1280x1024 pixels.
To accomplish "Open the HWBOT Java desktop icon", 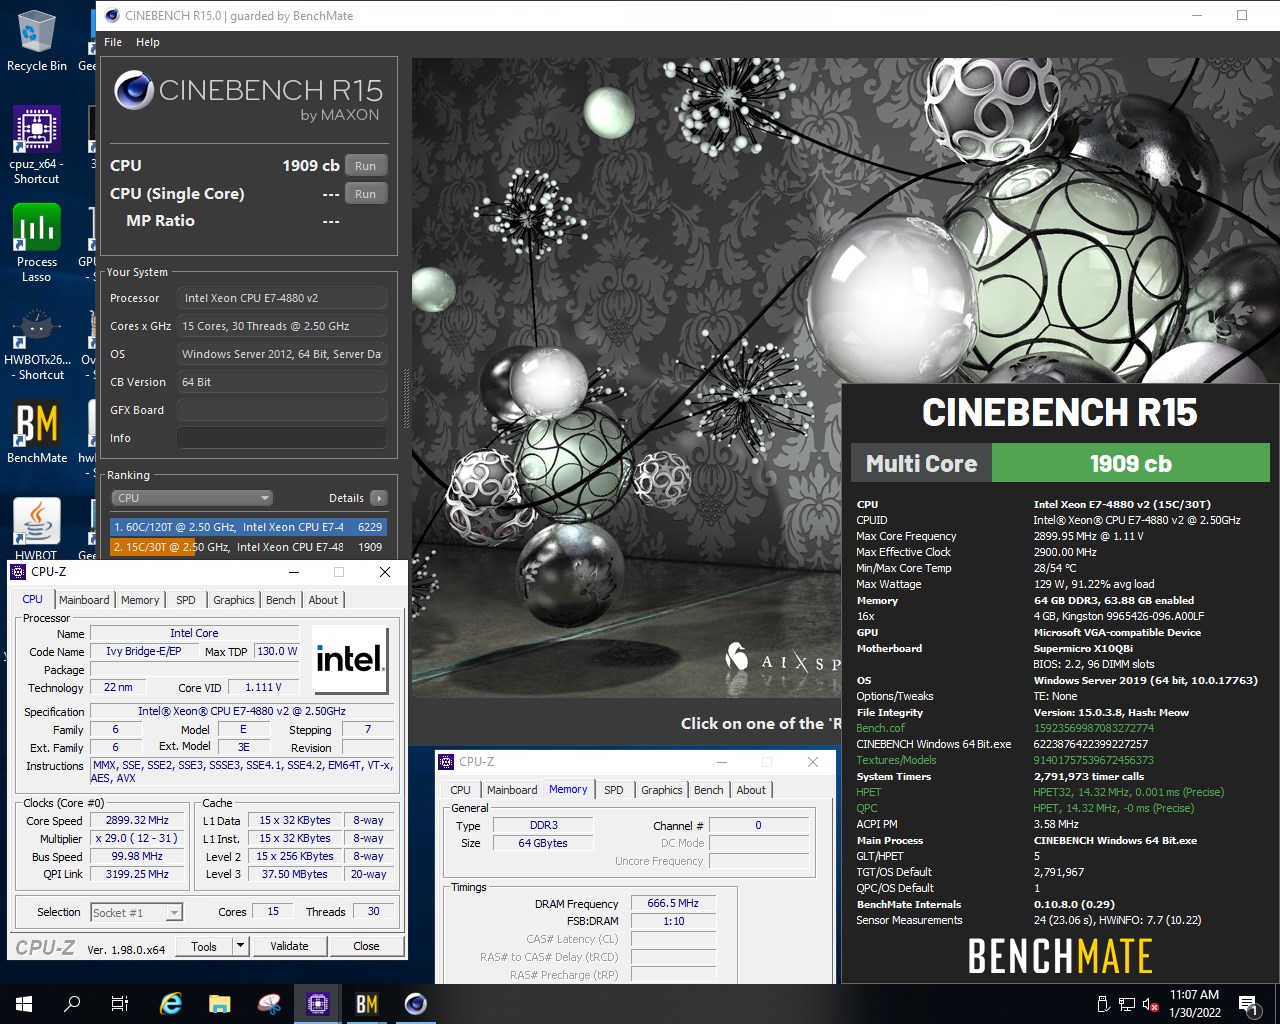I will [x=36, y=528].
